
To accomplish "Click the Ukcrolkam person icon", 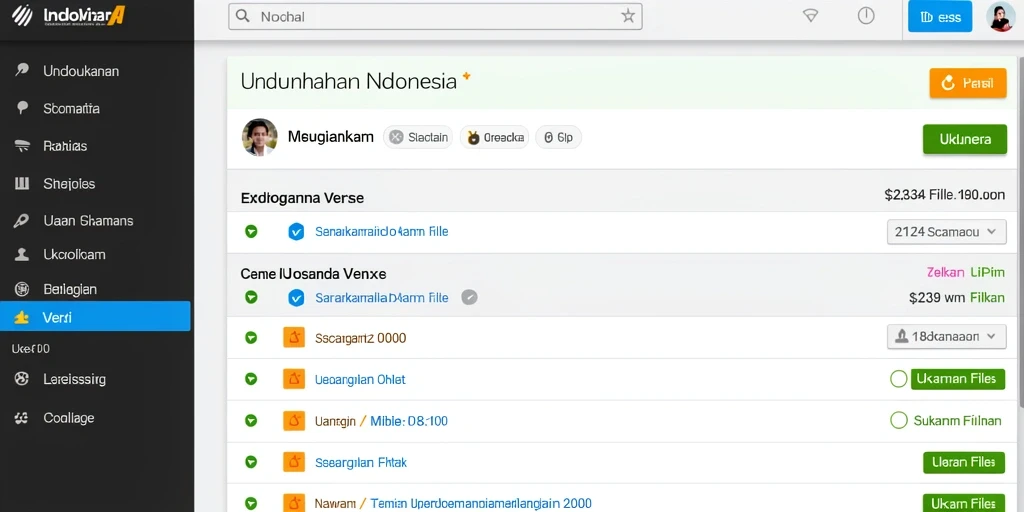I will pyautogui.click(x=22, y=254).
